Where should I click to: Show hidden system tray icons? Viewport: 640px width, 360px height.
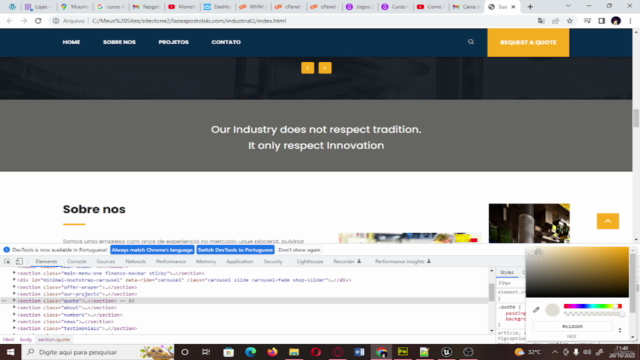coord(555,352)
